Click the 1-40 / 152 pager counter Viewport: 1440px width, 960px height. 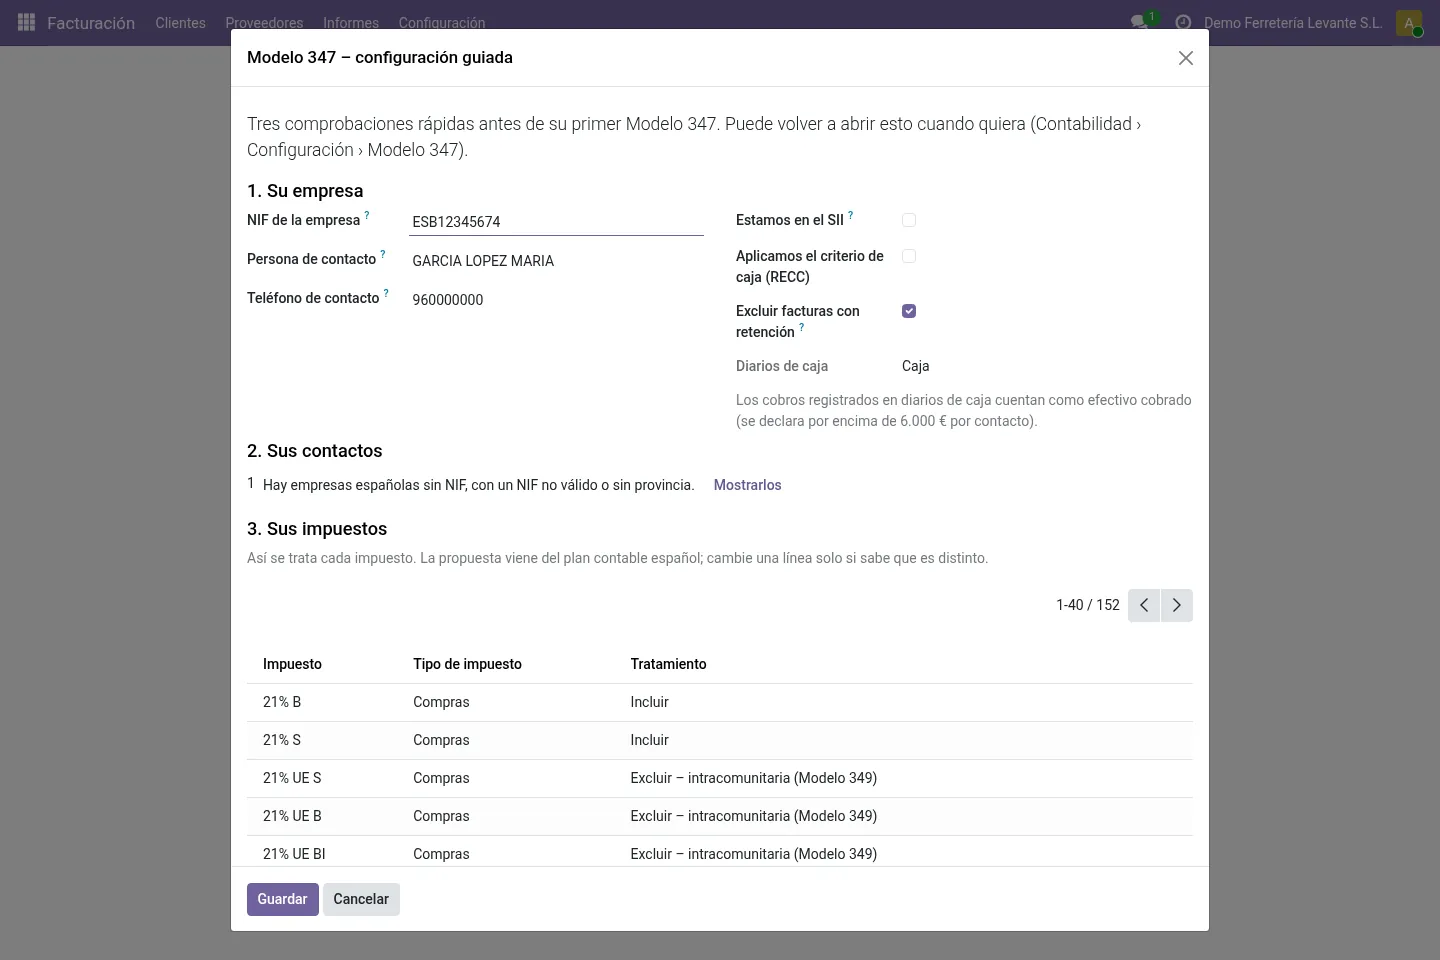1088,605
